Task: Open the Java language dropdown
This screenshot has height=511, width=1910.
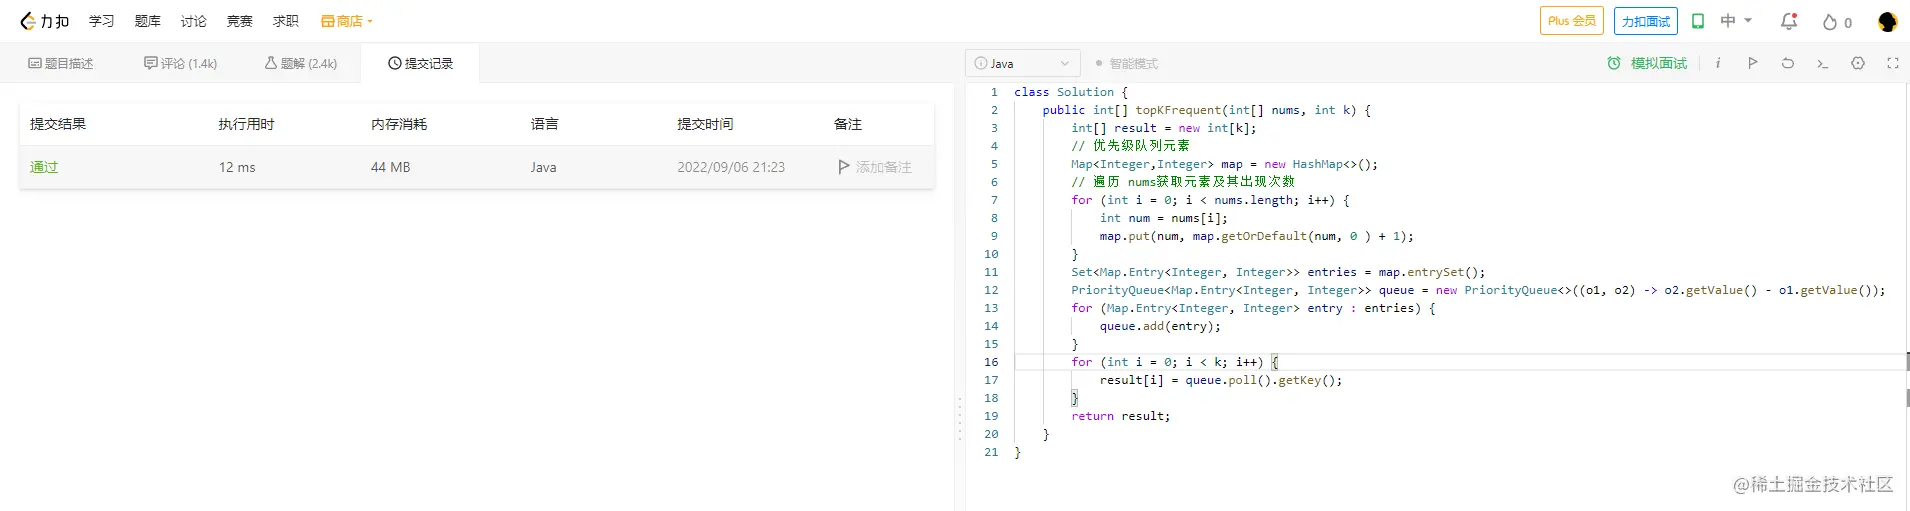Action: [x=1023, y=63]
